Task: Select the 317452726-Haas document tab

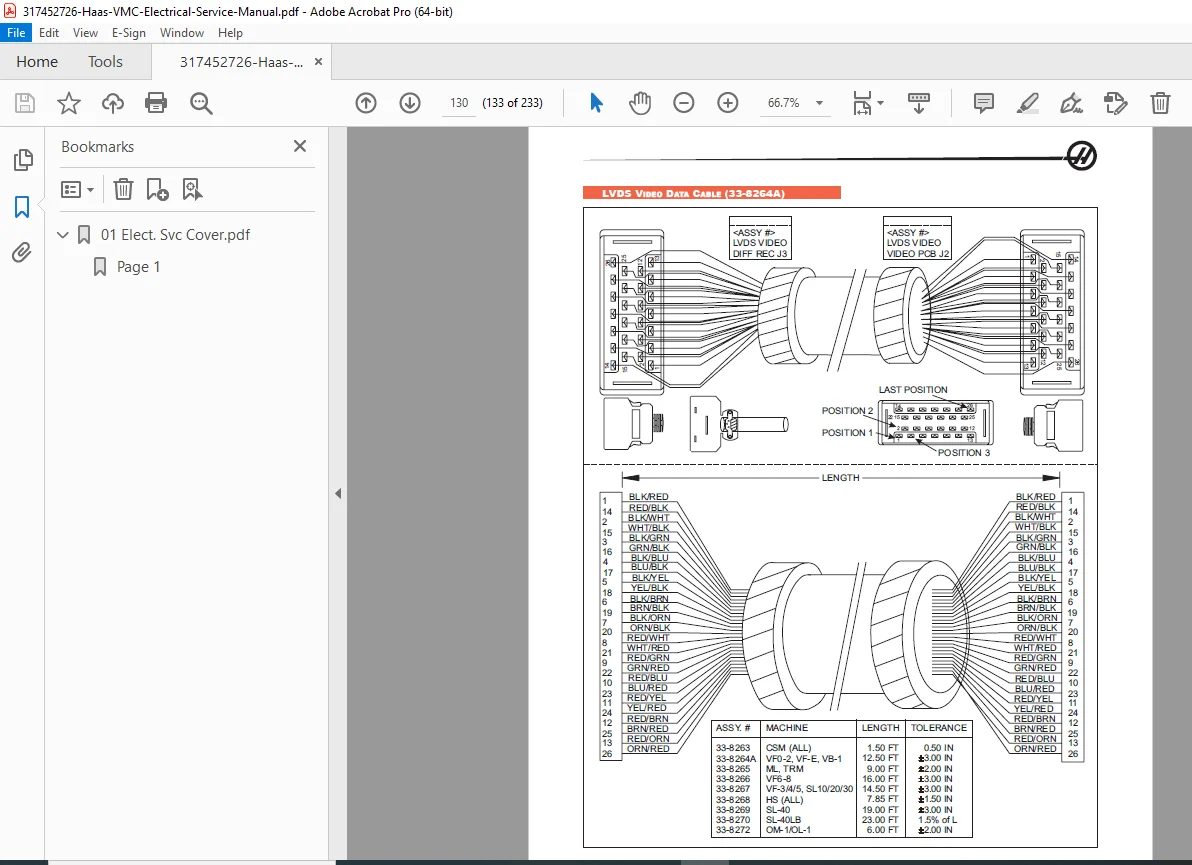Action: pos(241,62)
